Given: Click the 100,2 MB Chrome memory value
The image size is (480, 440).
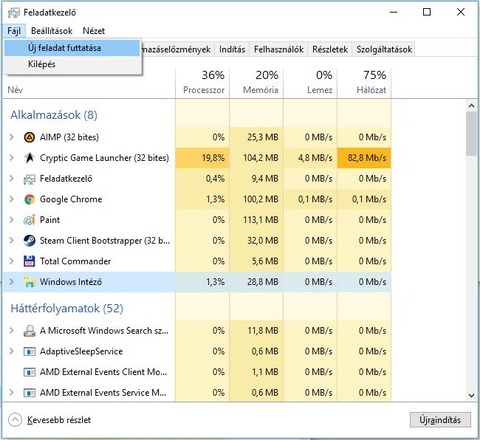Looking at the screenshot, I should 261,199.
